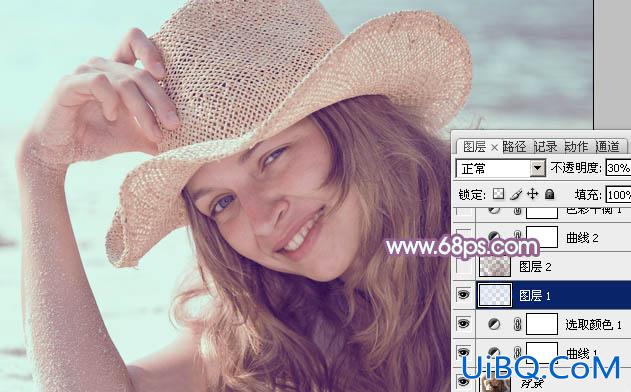Select the 曲线 2 layer mask thumbnail
The height and width of the screenshot is (392, 631).
542,237
